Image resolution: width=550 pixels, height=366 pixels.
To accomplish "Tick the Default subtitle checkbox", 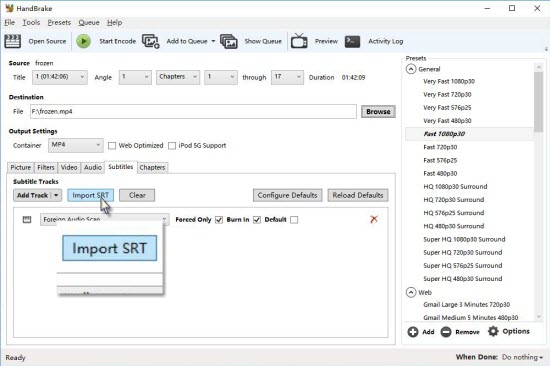I will tap(294, 220).
